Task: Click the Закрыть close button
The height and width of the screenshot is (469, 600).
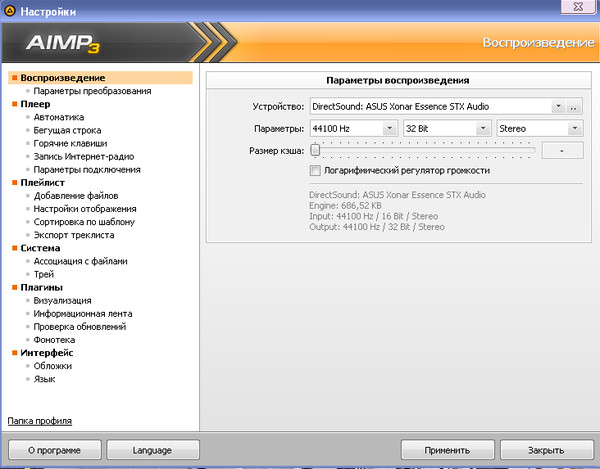Action: point(546,450)
